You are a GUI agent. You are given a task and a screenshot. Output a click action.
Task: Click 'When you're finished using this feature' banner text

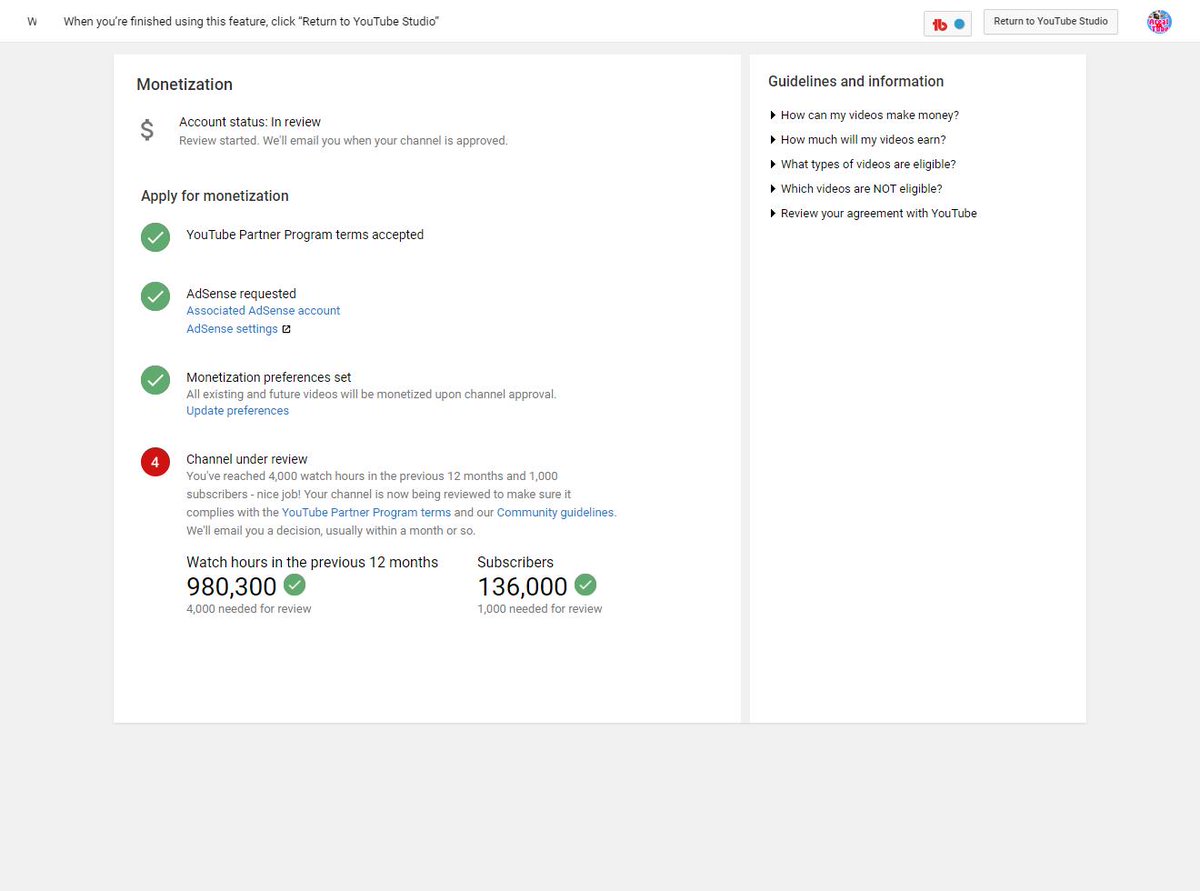(x=251, y=22)
